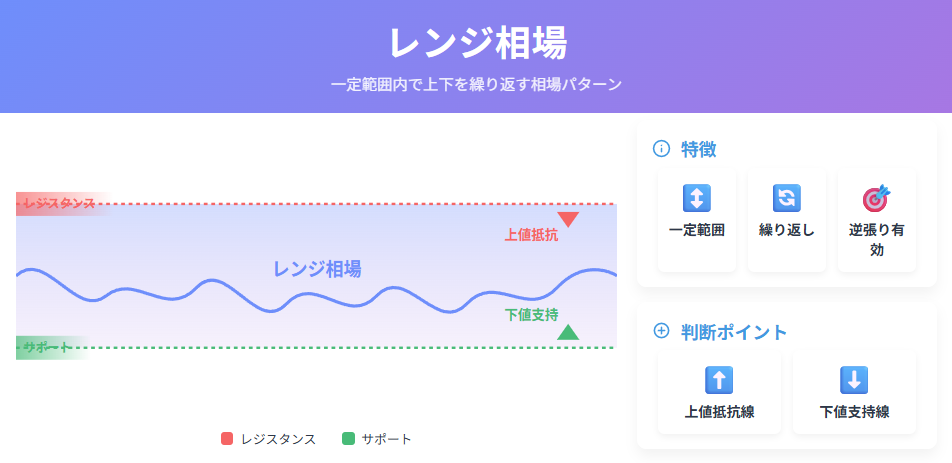The width and height of the screenshot is (952, 463).
Task: Click the 上値抵抗 label on the chart
Action: (x=531, y=235)
